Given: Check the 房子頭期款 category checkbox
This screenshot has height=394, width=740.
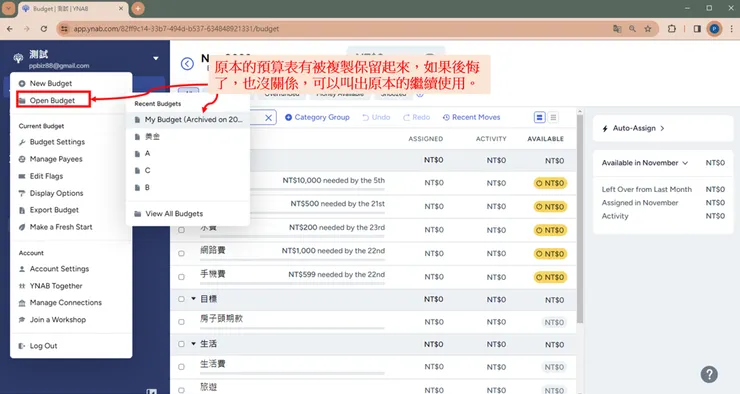Looking at the screenshot, I should pyautogui.click(x=181, y=322).
